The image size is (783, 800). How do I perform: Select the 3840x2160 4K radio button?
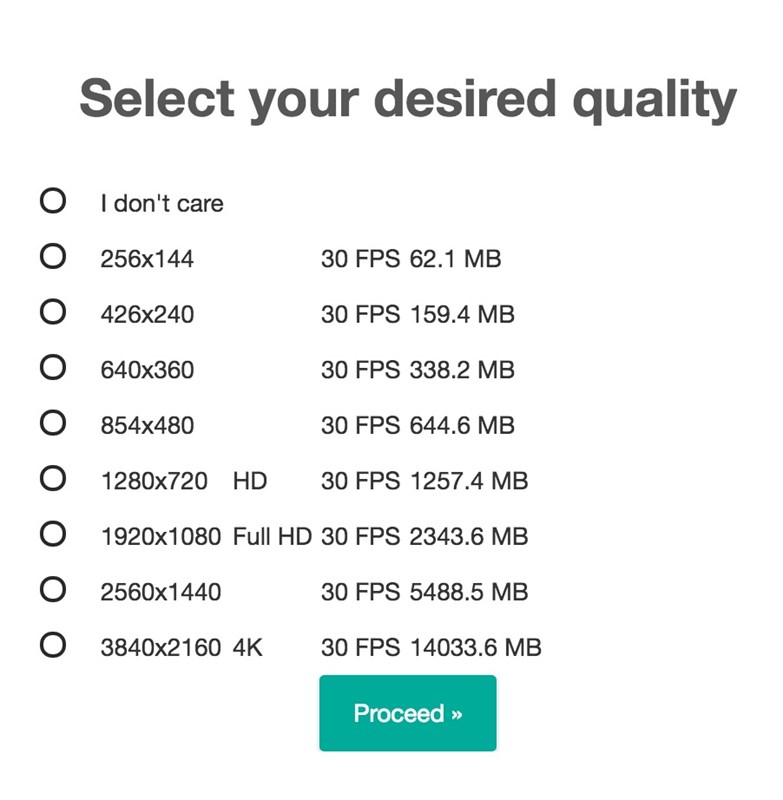53,646
